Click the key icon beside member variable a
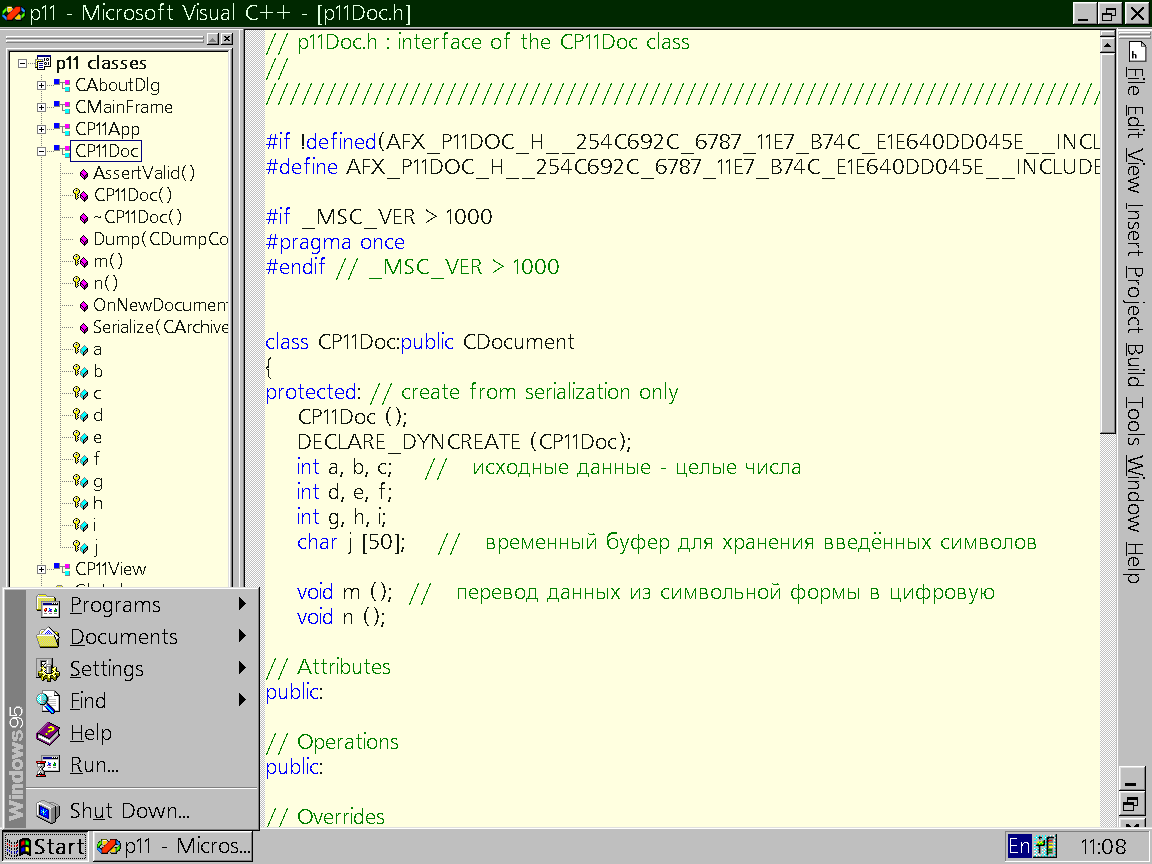The width and height of the screenshot is (1152, 864). click(81, 349)
